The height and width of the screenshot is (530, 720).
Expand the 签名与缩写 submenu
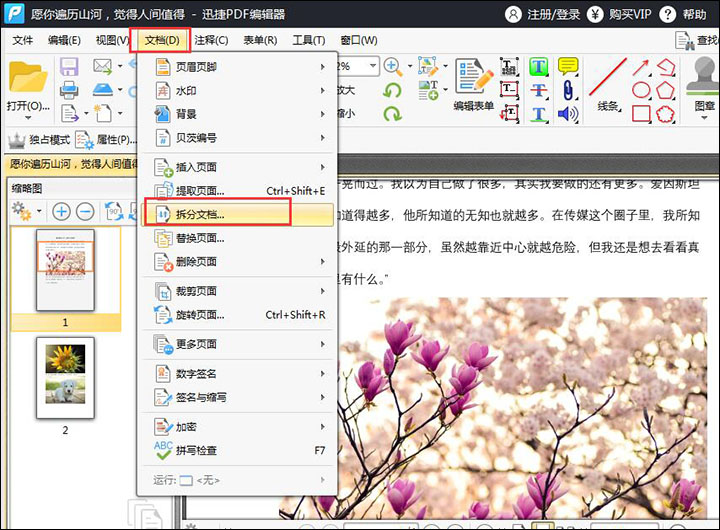click(x=238, y=397)
